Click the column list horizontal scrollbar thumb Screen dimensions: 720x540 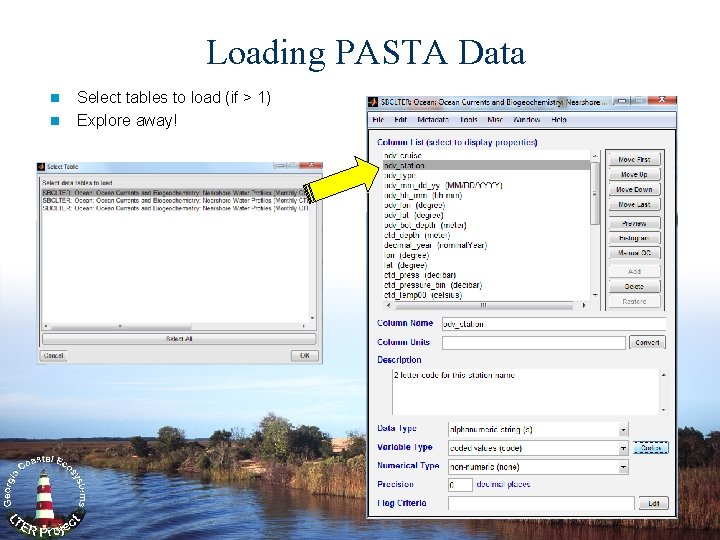click(x=483, y=305)
